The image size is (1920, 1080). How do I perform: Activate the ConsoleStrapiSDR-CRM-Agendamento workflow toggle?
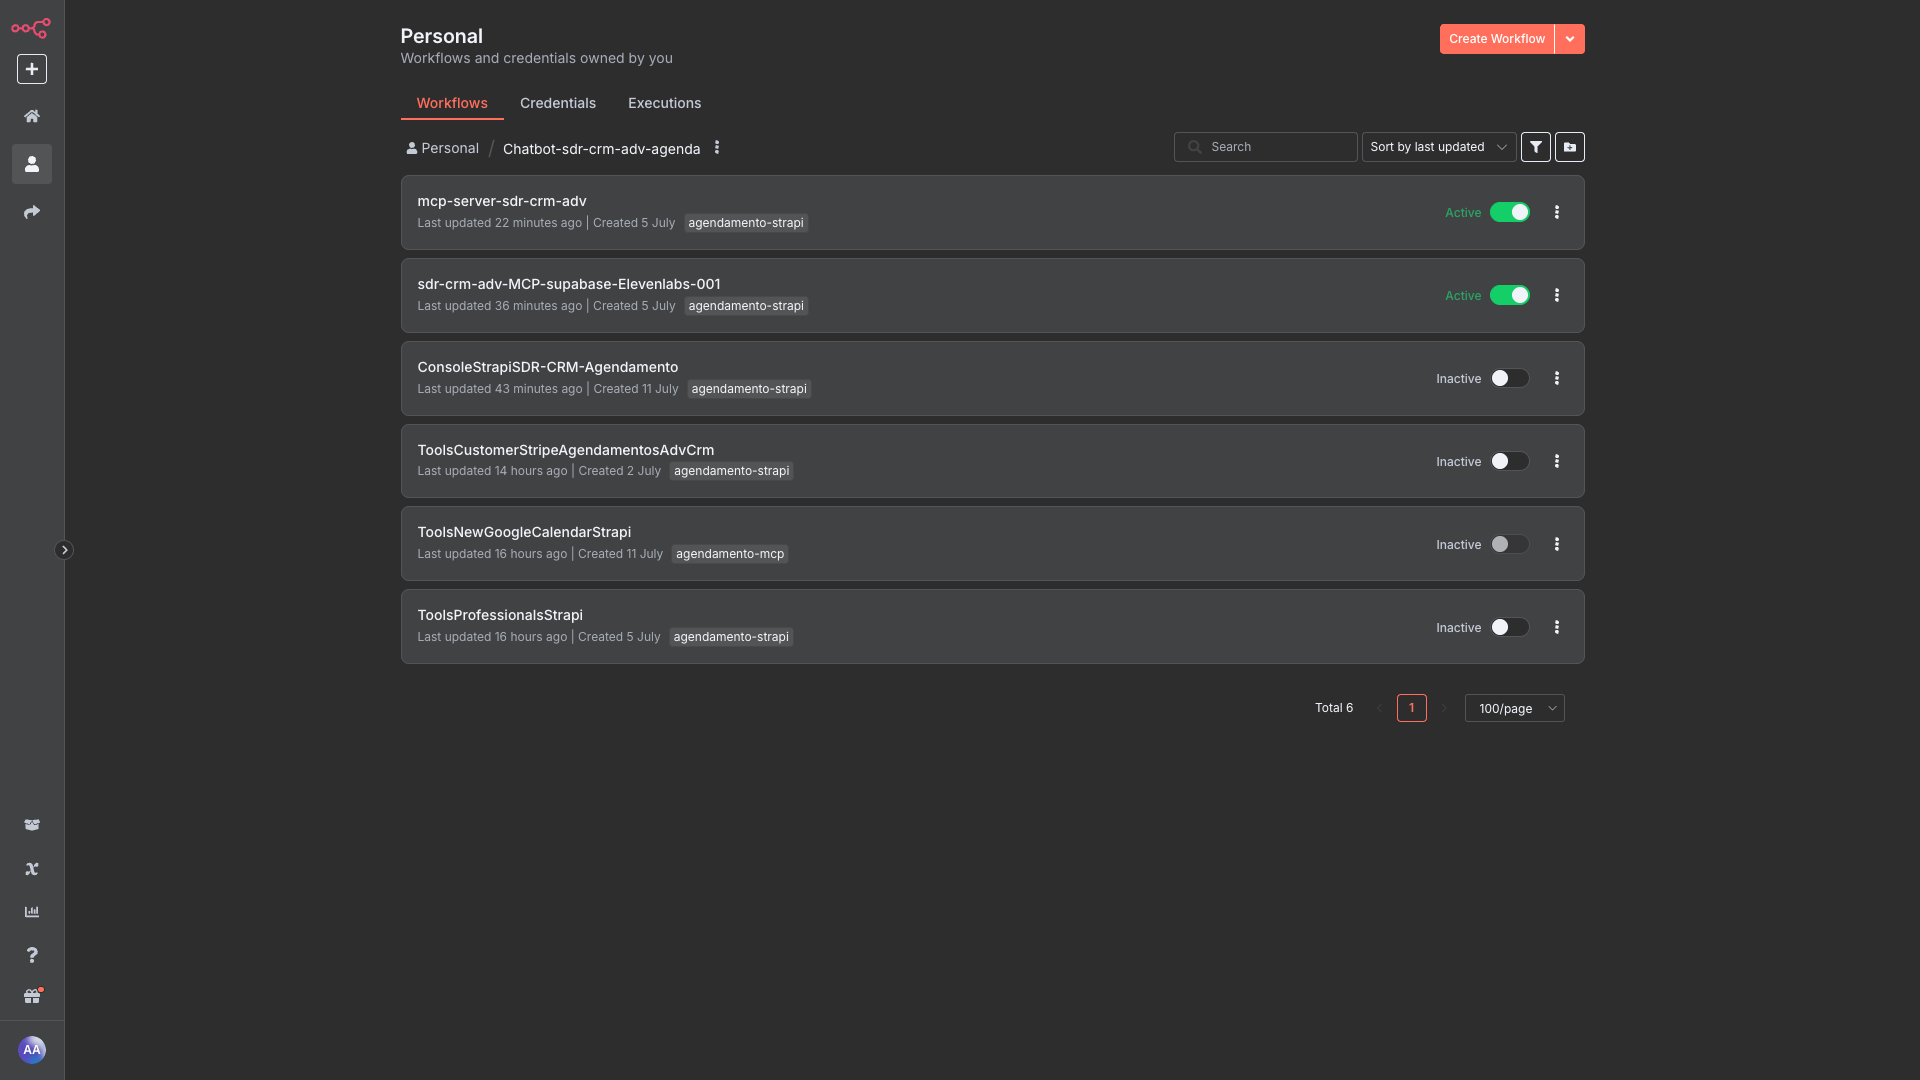pos(1509,378)
